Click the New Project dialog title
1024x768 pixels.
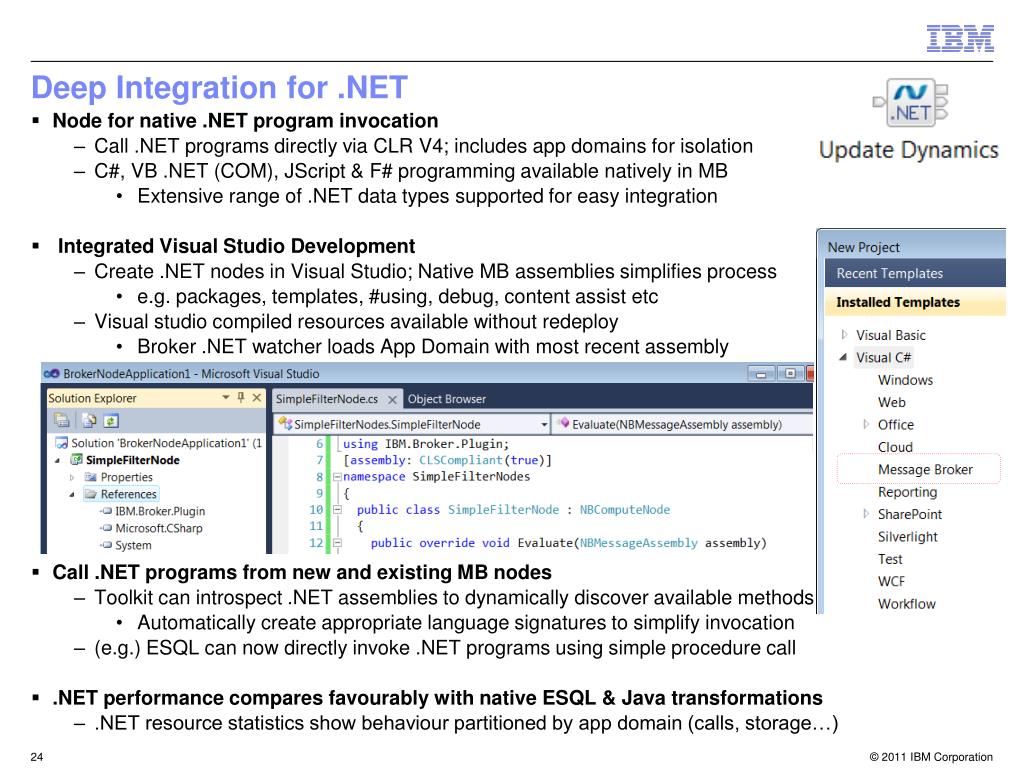click(863, 248)
